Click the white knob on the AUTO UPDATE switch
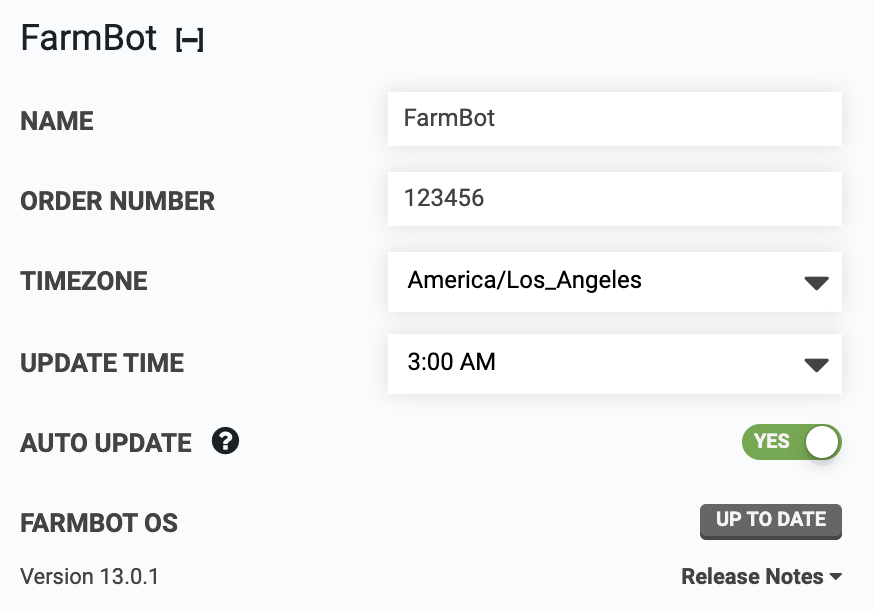This screenshot has height=612, width=874. tap(821, 441)
